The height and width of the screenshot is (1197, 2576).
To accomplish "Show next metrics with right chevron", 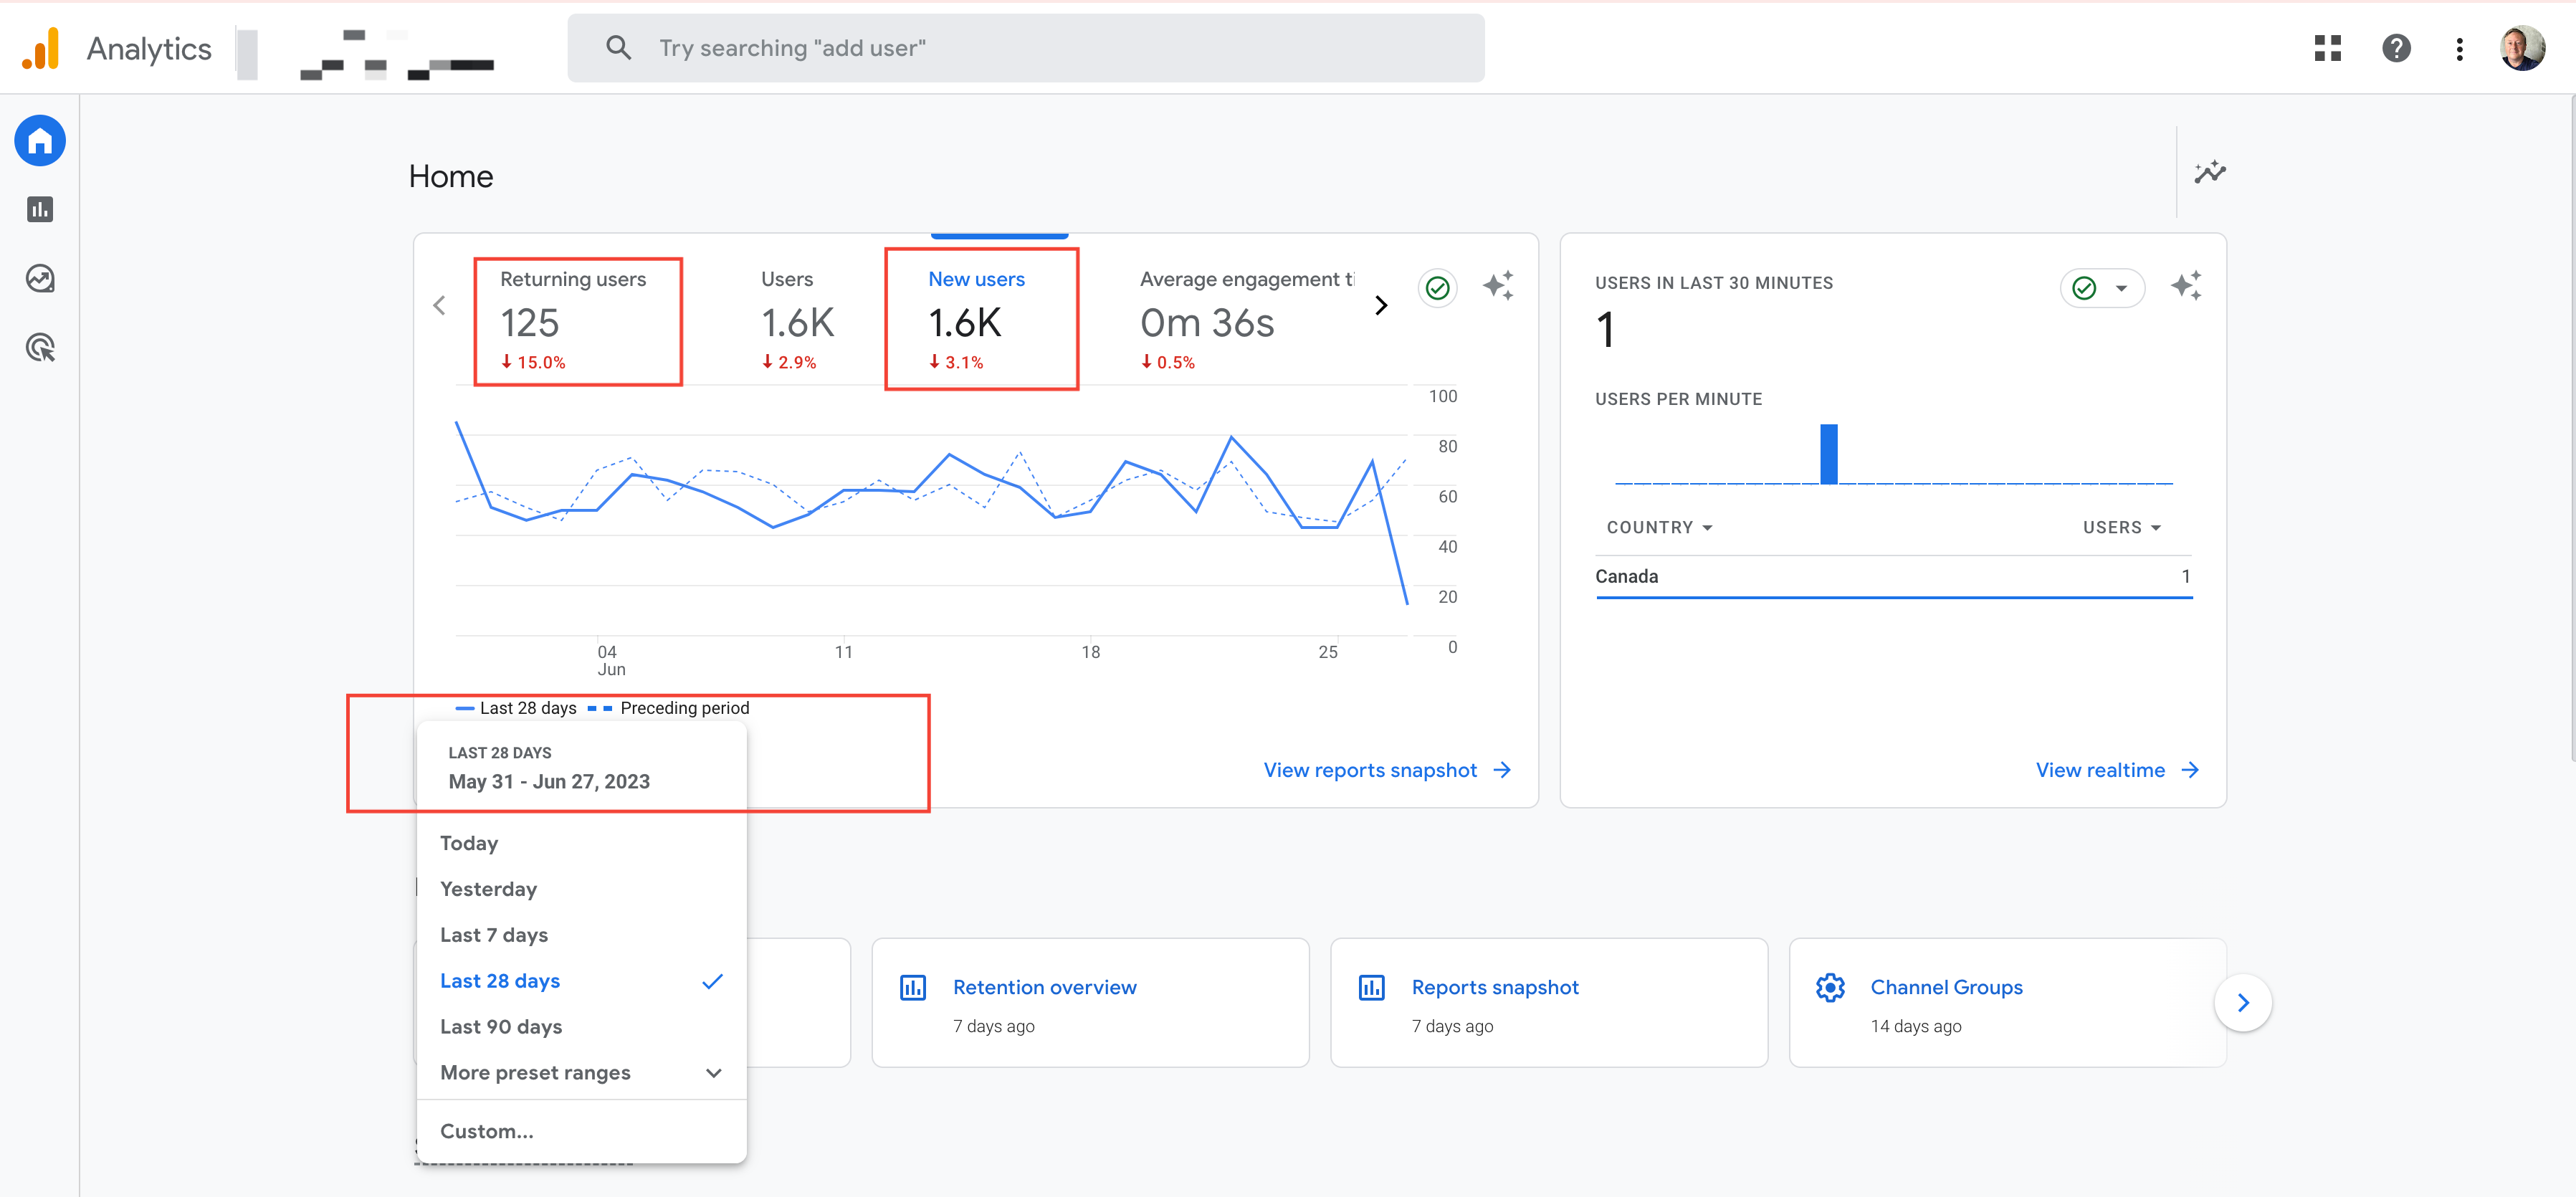I will [x=1381, y=306].
